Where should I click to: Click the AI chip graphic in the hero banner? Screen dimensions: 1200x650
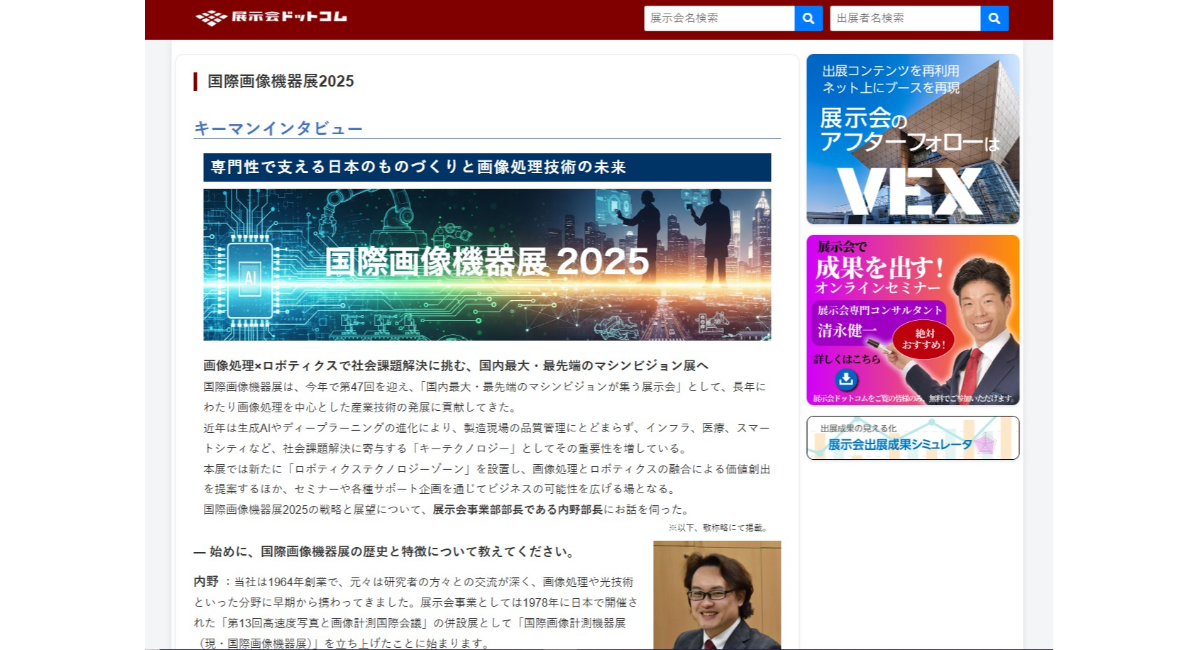coord(250,275)
